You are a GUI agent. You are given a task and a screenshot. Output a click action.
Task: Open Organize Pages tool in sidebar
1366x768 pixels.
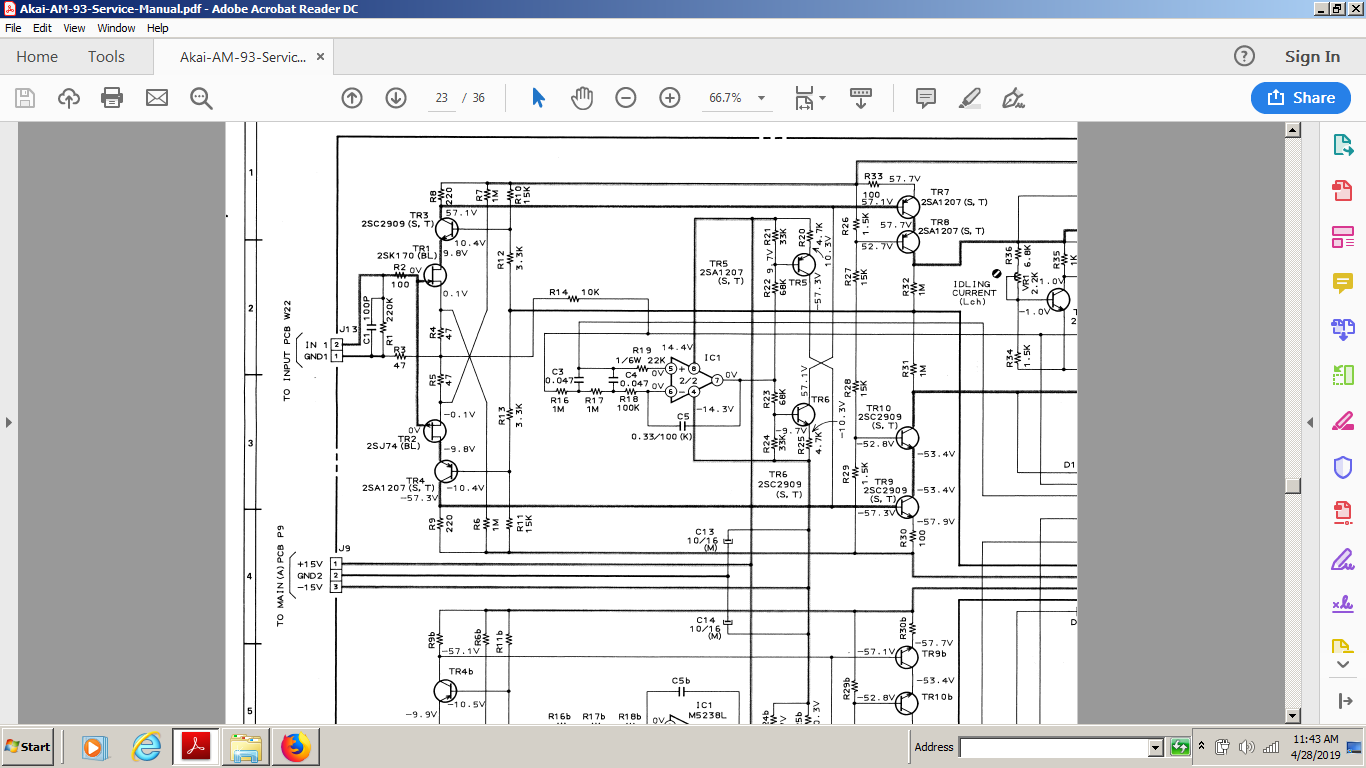click(x=1343, y=375)
